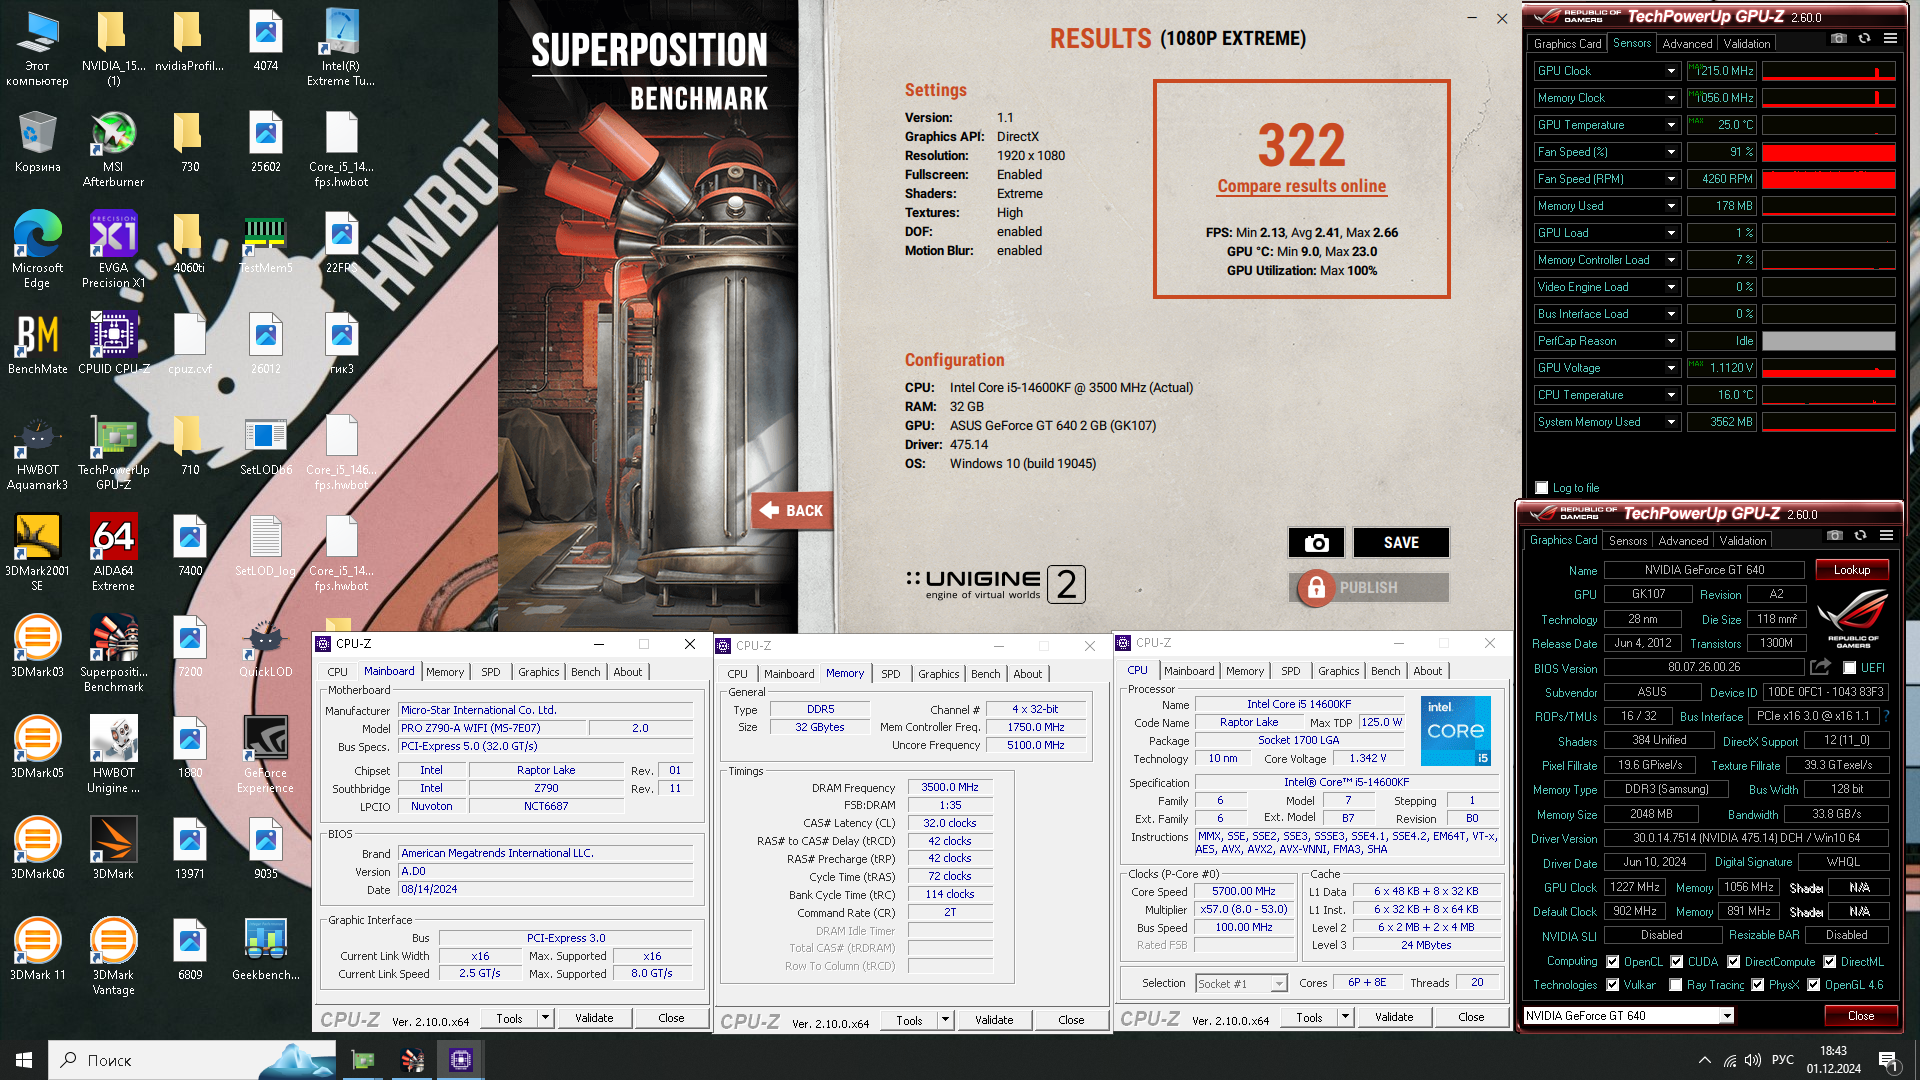Open hamburger menu in GPU-Z Sensors window

1890,39
